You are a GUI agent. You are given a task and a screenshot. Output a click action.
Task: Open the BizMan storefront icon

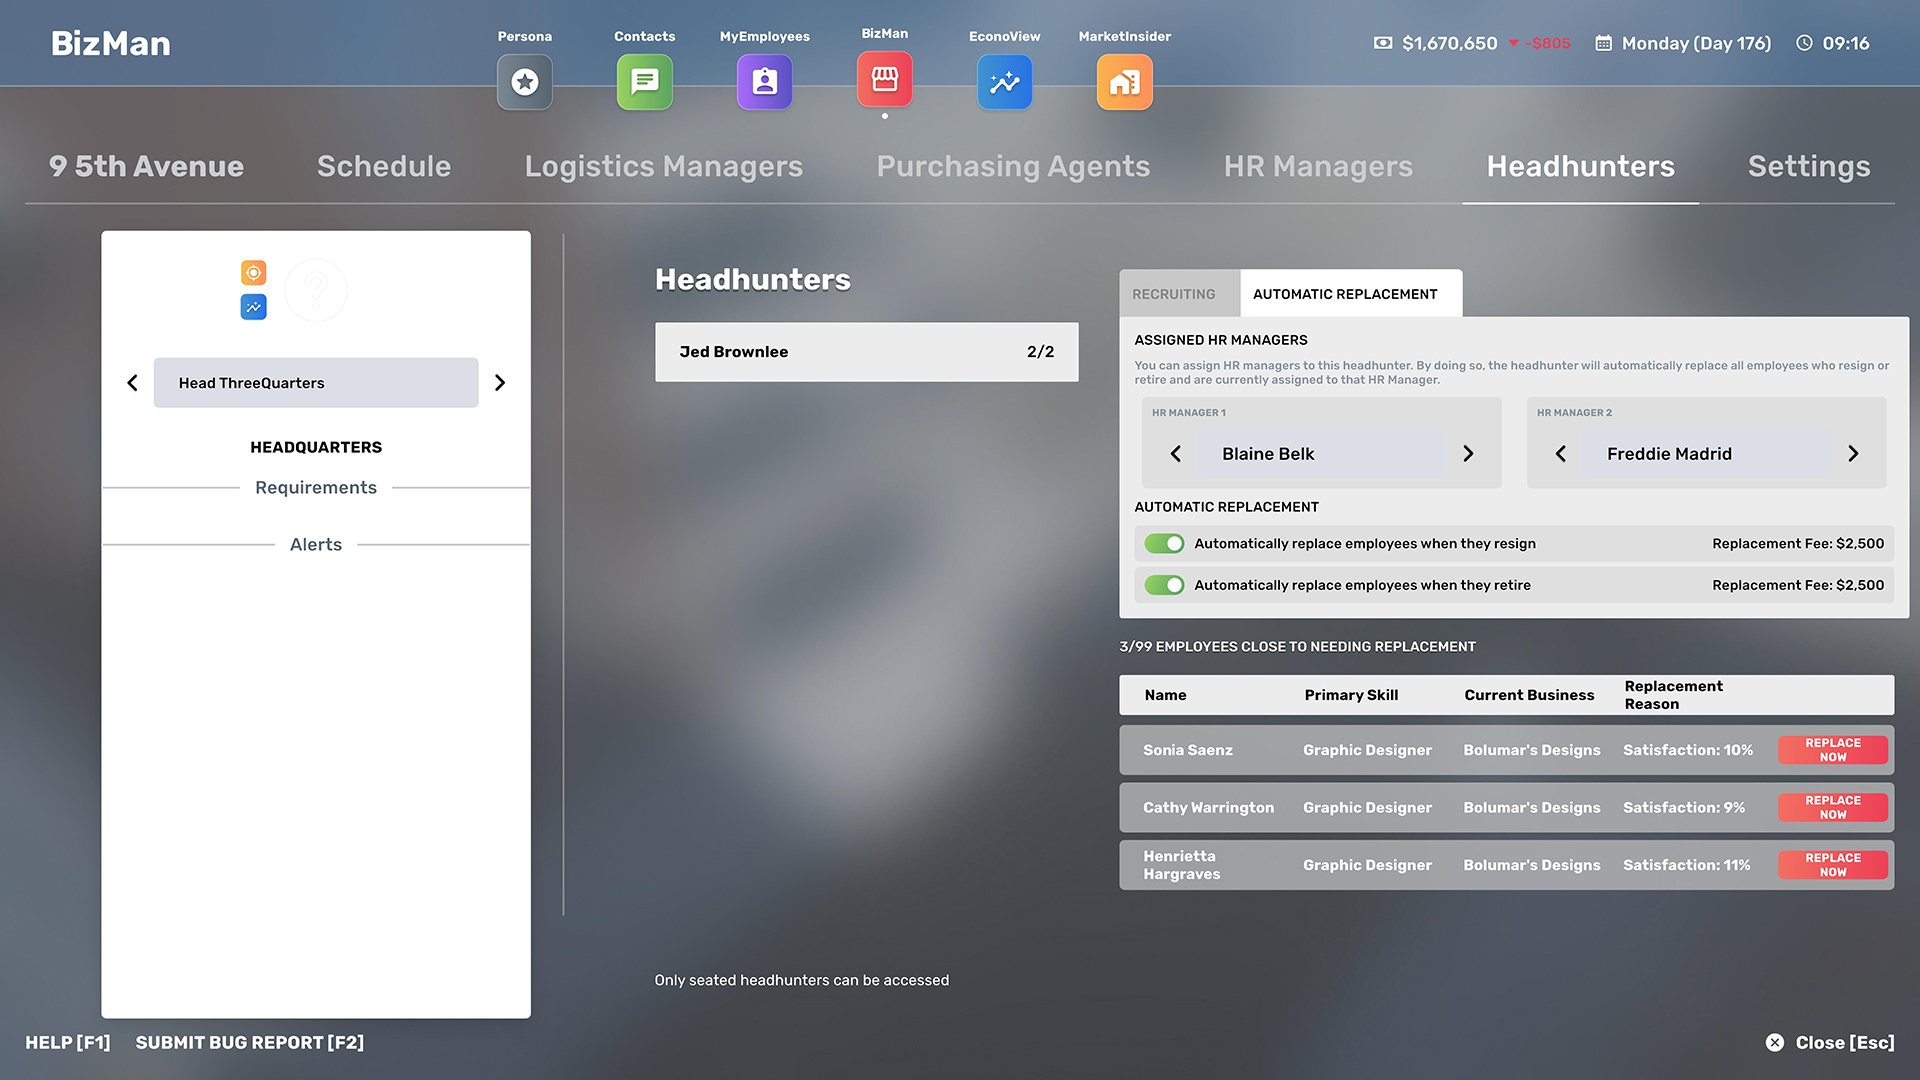(x=884, y=80)
